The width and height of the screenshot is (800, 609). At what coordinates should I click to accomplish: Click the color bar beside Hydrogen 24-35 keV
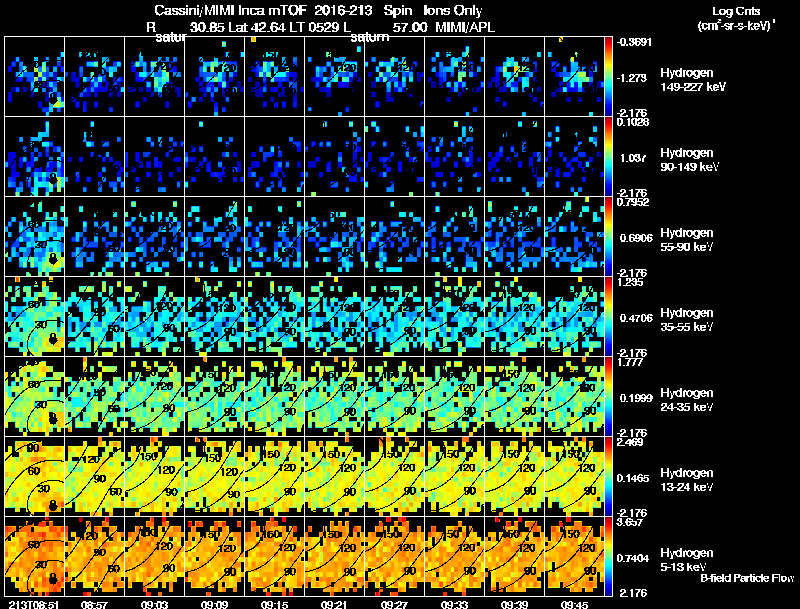608,397
